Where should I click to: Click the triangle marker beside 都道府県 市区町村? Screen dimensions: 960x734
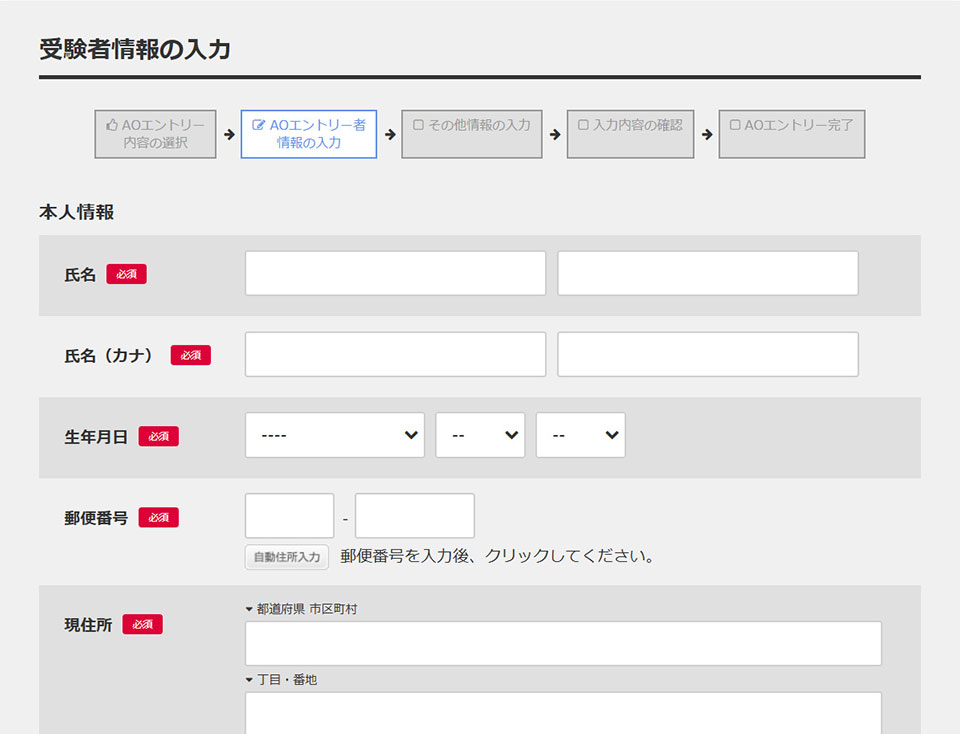pyautogui.click(x=249, y=609)
